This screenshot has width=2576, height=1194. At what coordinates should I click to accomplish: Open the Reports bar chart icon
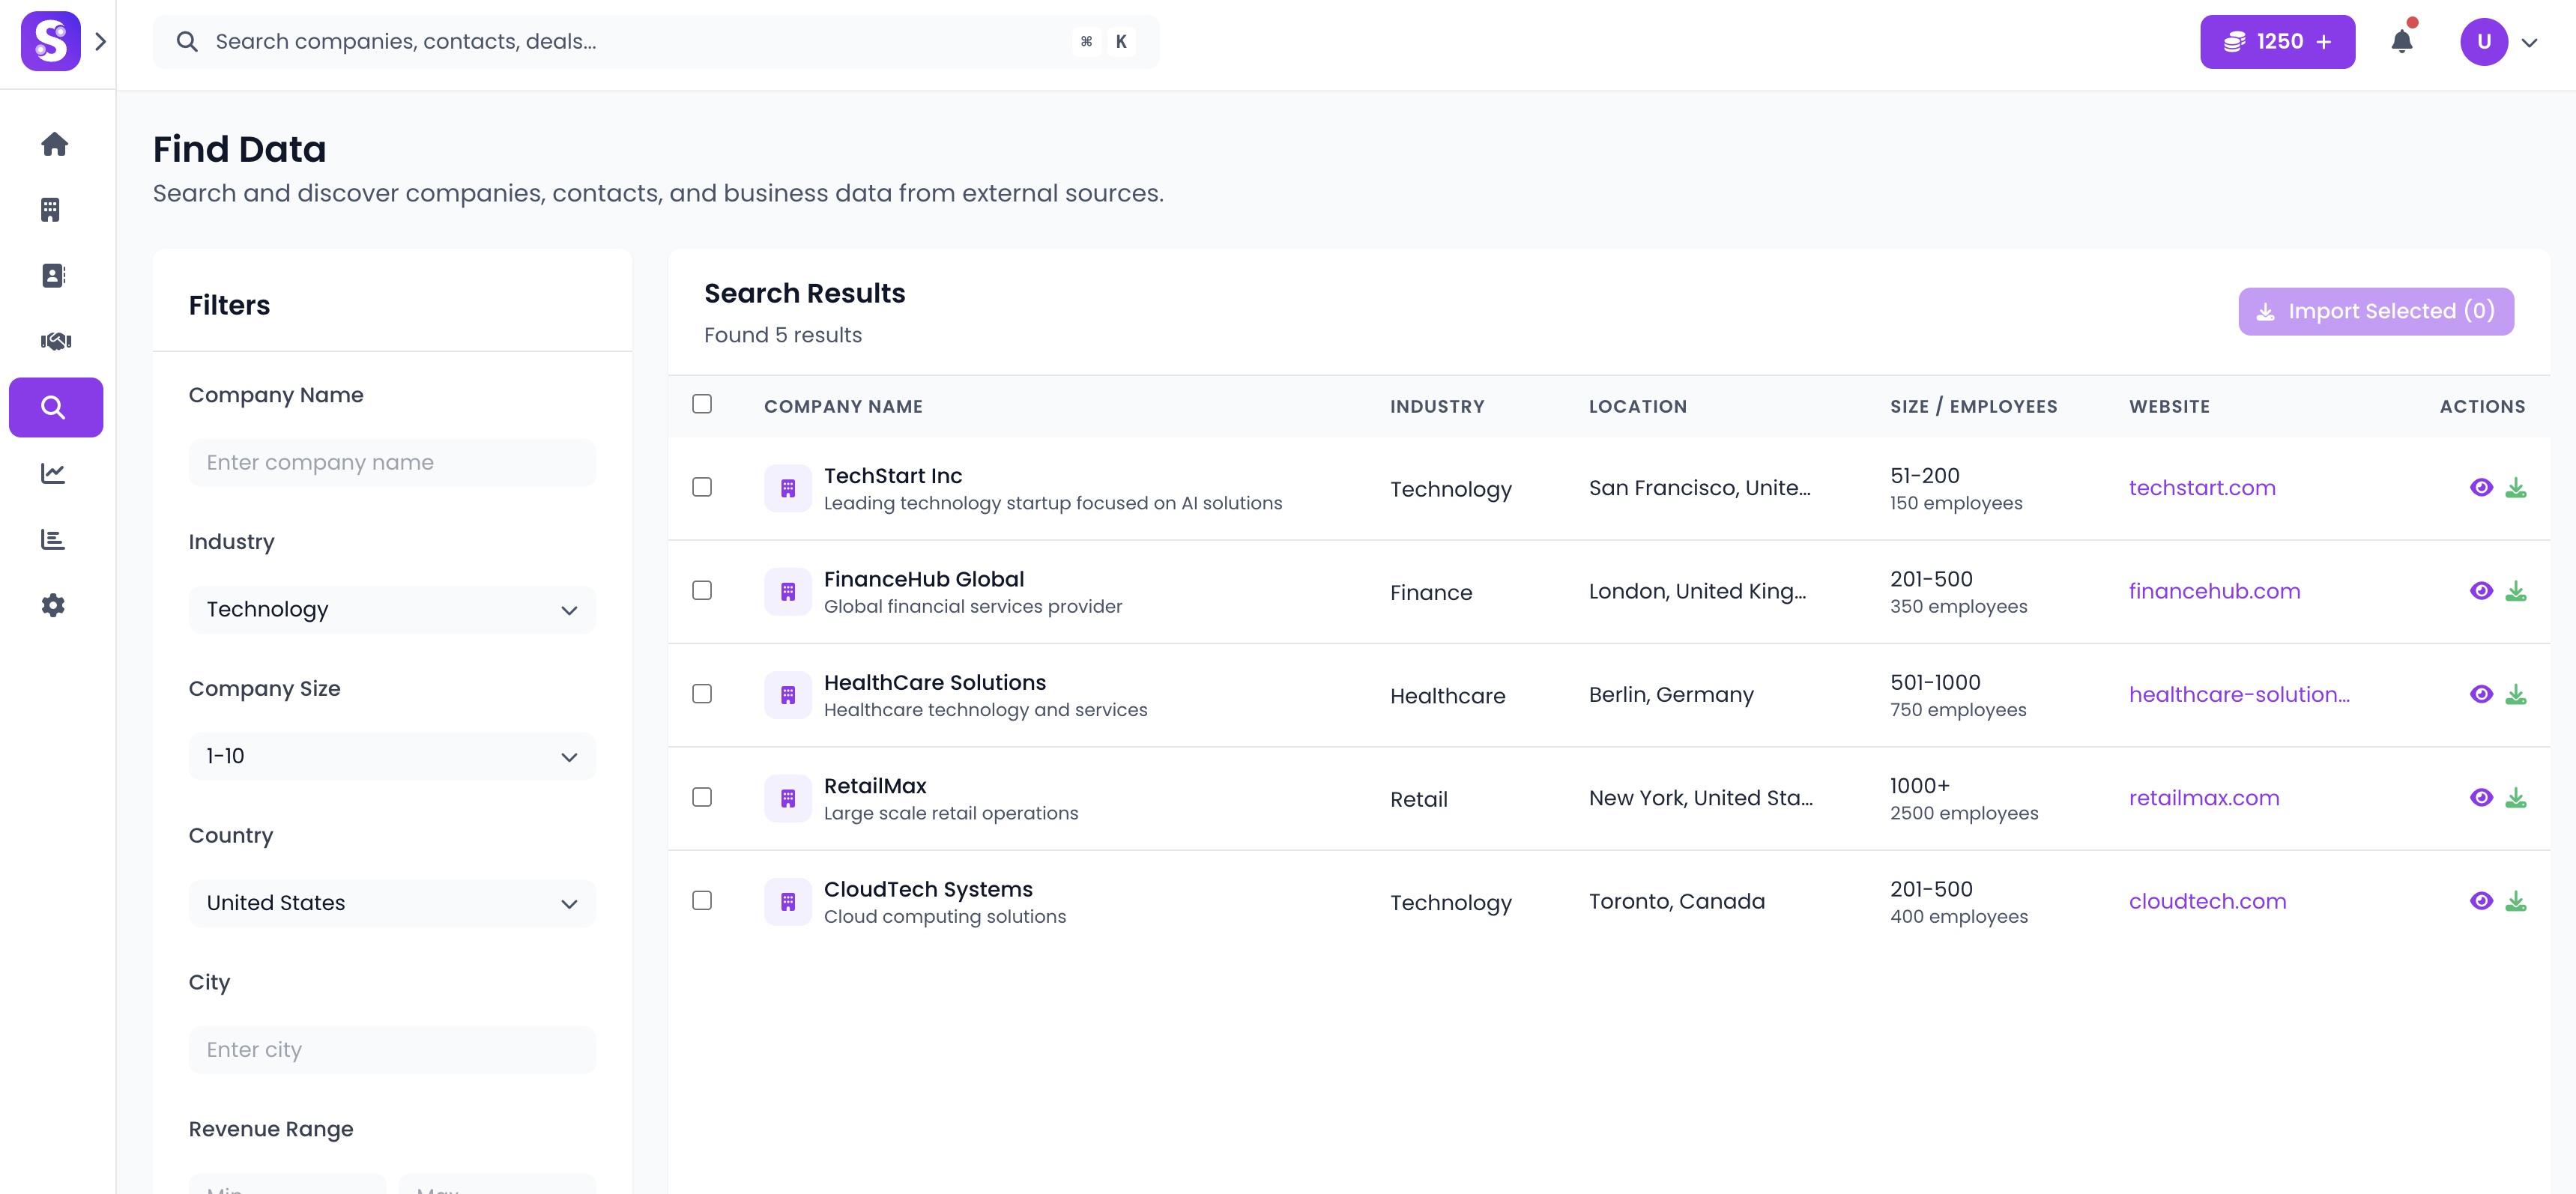point(55,539)
